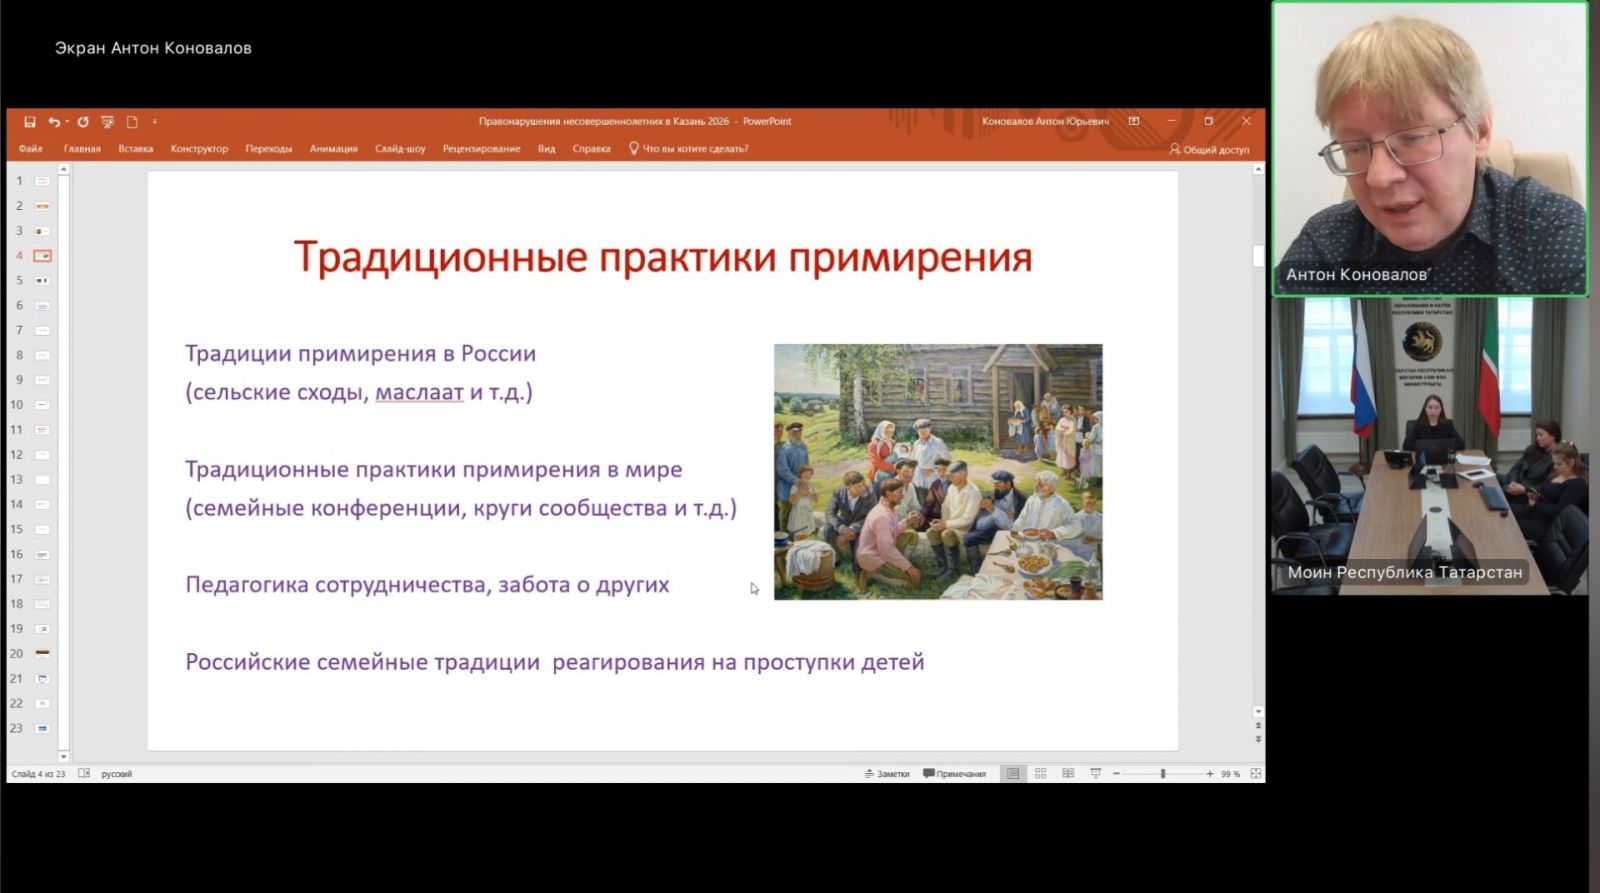Click the Save icon in quick access toolbar

pos(30,122)
